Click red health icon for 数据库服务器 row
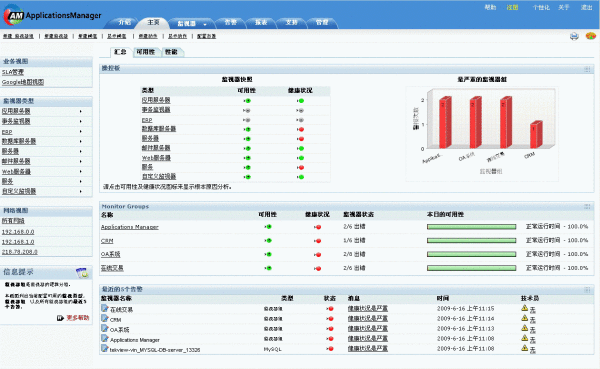Viewport: 600px width, 369px height. (x=300, y=129)
